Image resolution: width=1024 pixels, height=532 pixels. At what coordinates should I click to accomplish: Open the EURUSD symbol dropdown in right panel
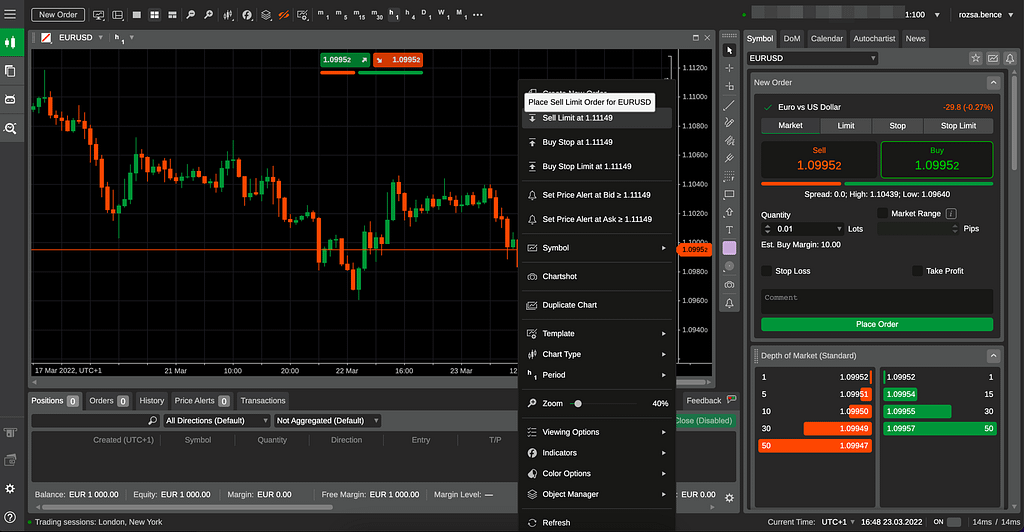click(x=813, y=58)
